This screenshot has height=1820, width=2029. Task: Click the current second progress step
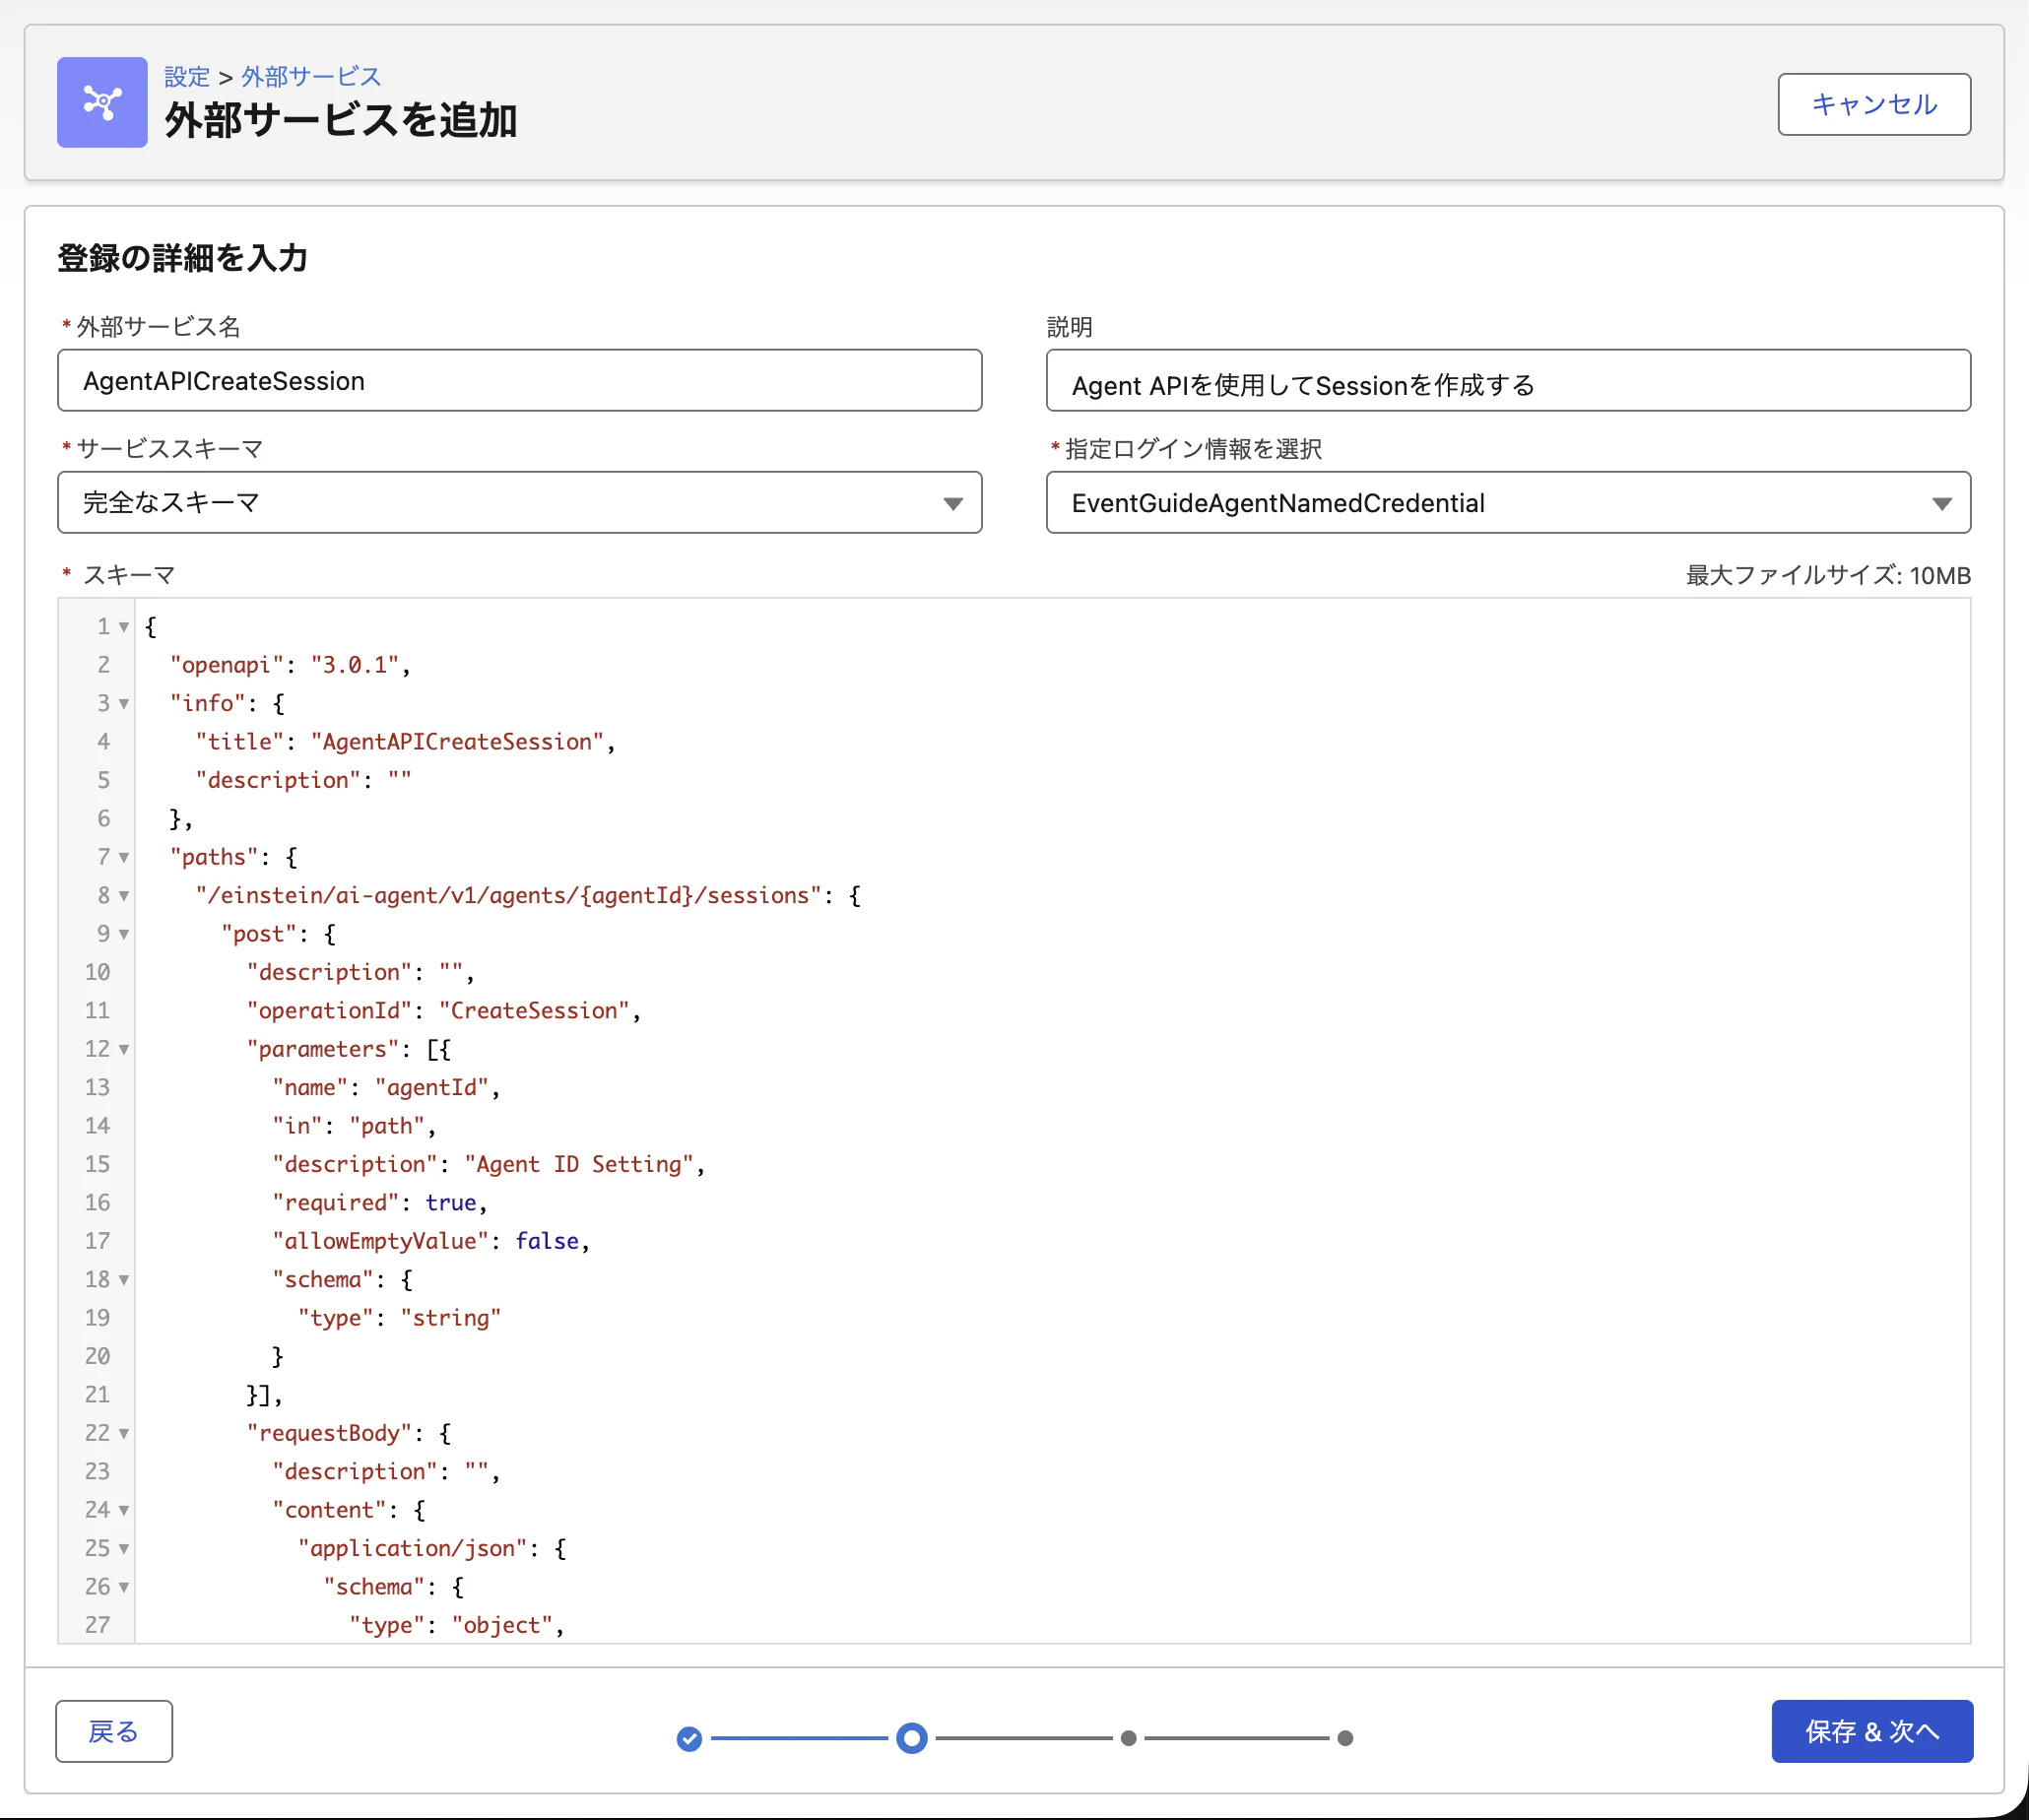911,1738
